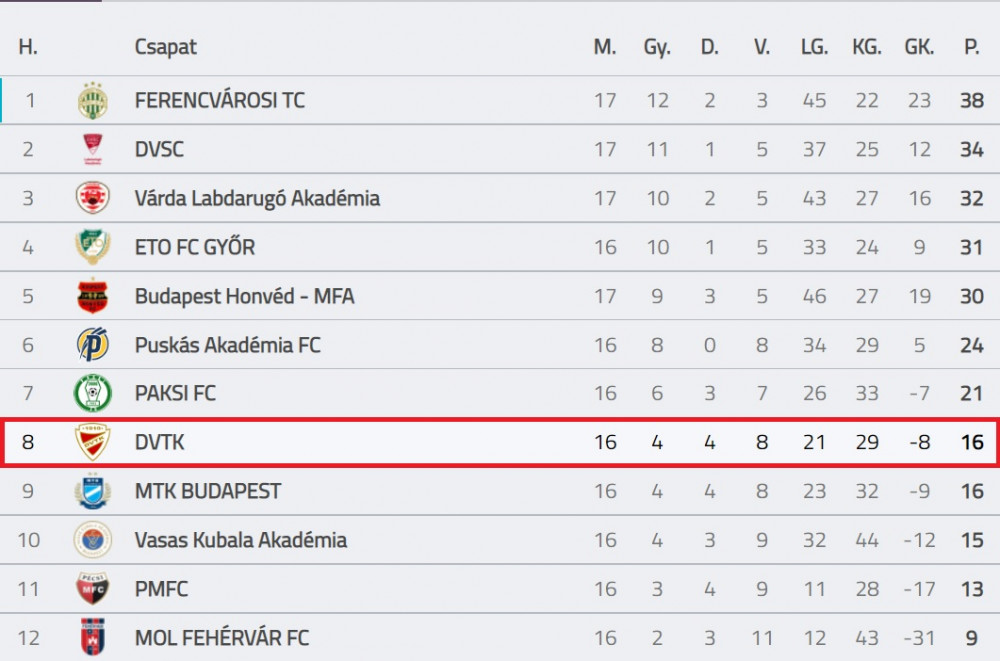Open the MTK BUDAPEST team link
The width and height of the screenshot is (1000, 661).
207,491
